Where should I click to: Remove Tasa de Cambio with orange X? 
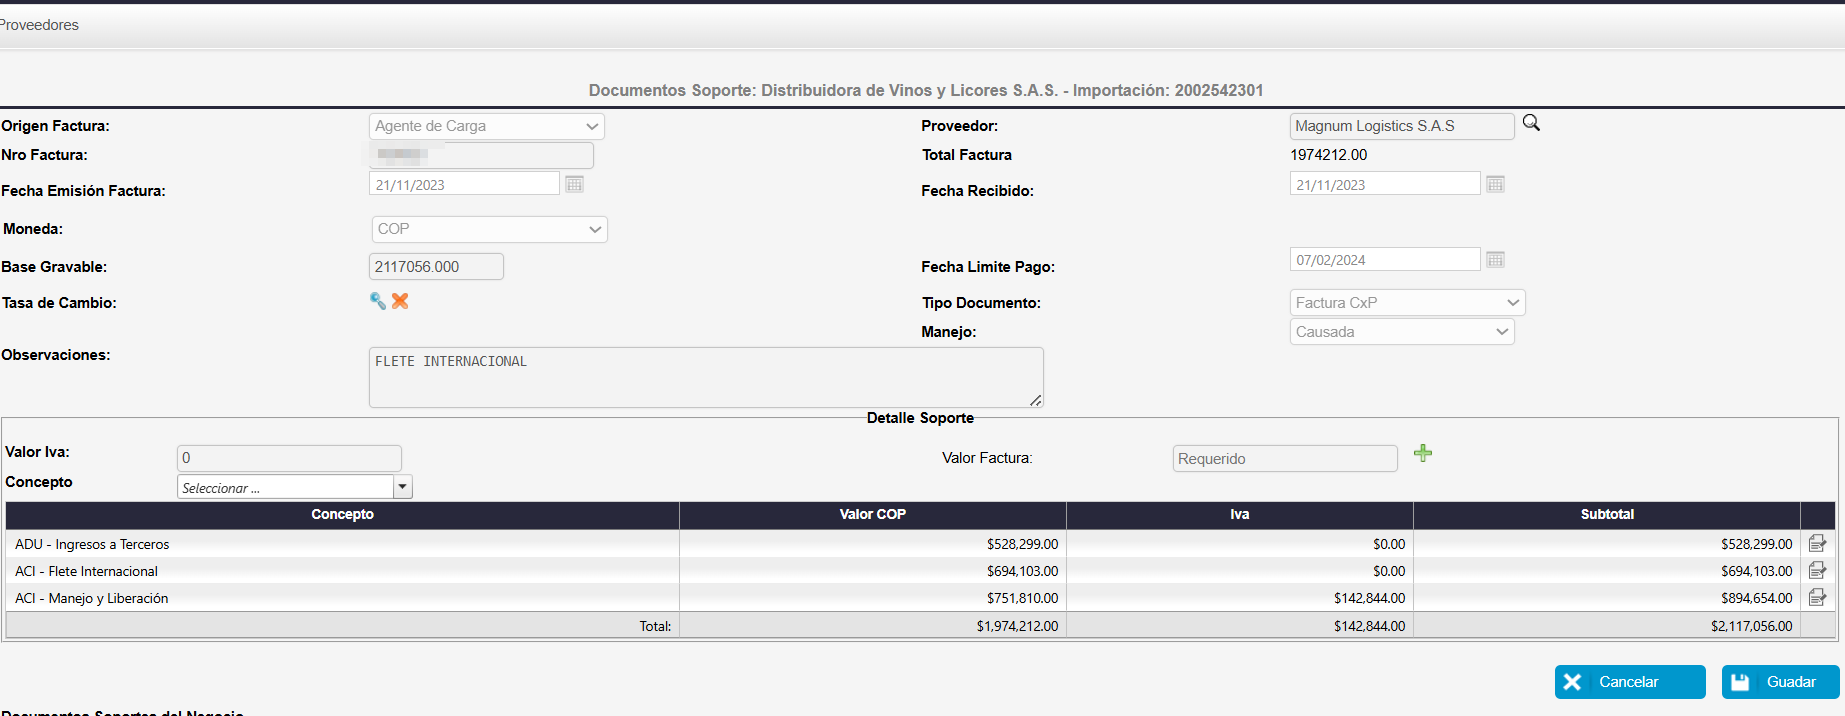point(400,301)
